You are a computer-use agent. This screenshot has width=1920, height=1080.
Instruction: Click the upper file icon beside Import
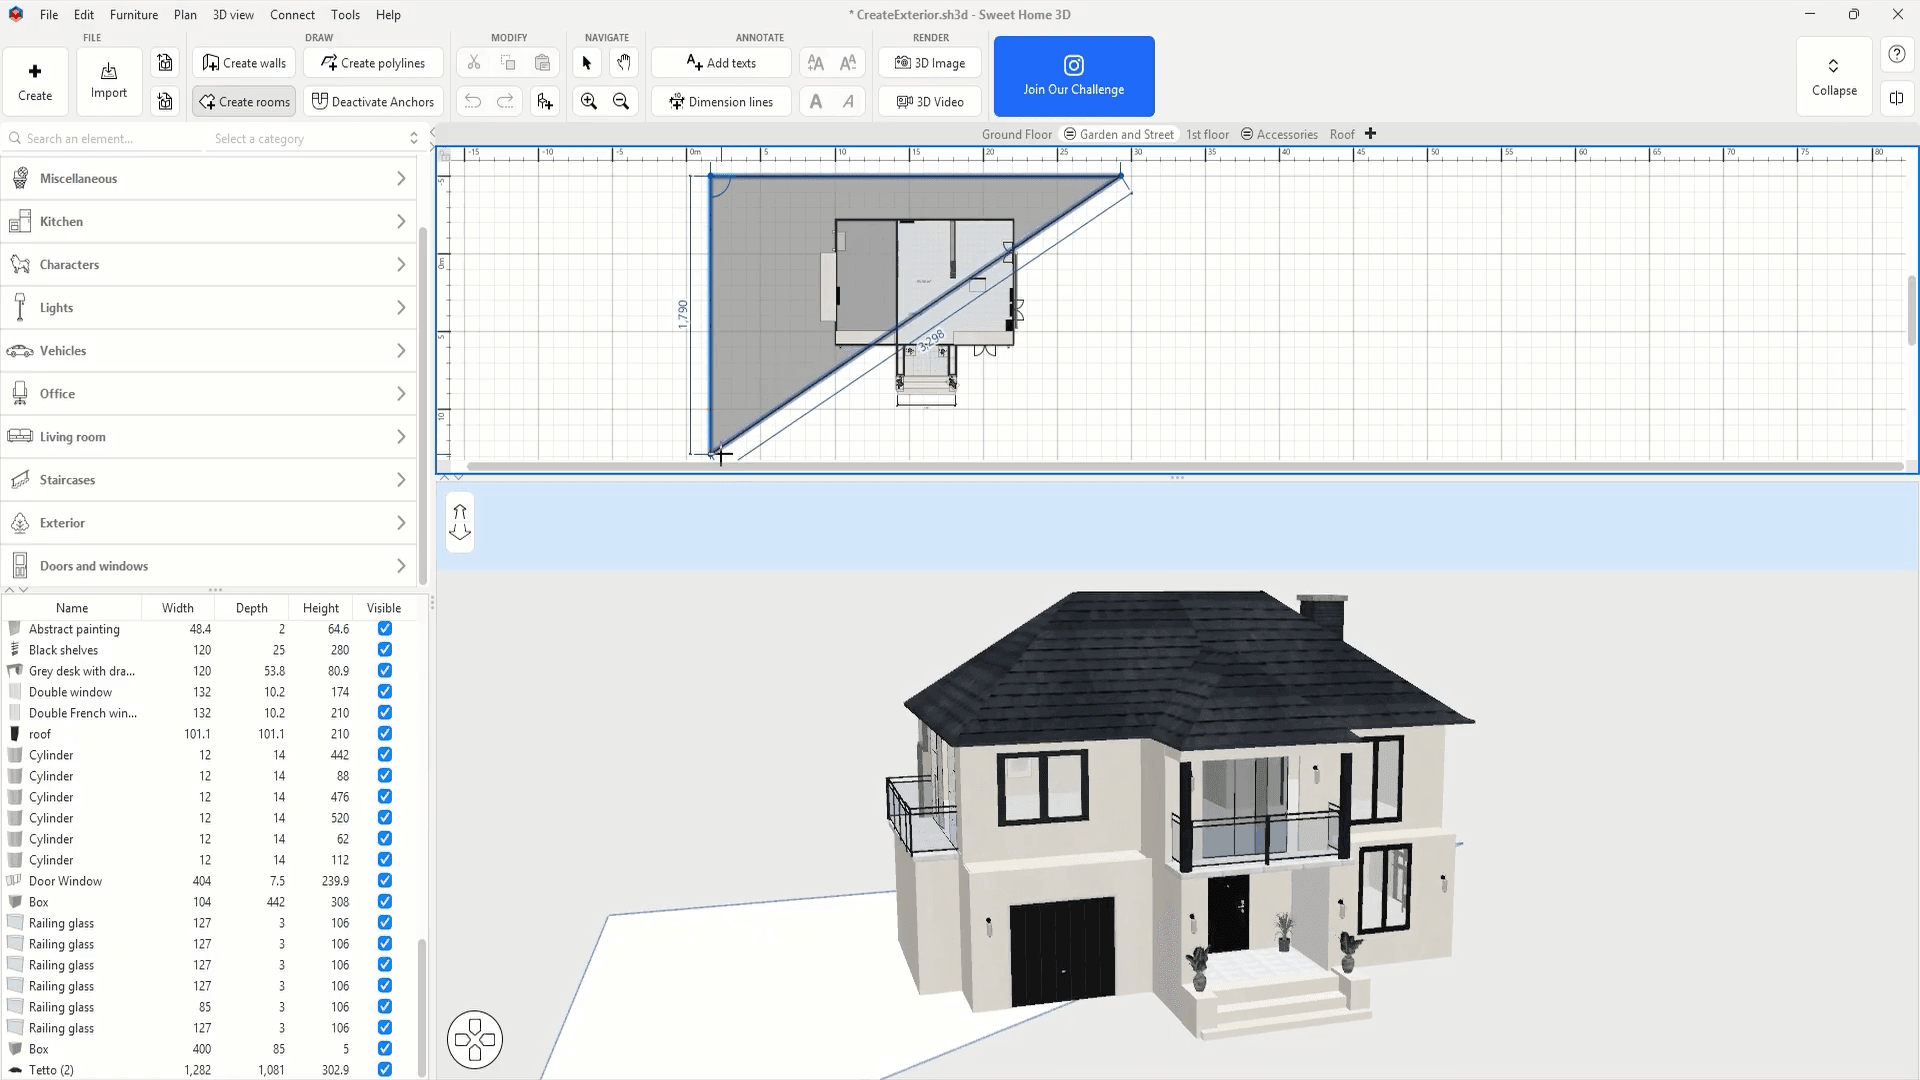(165, 63)
